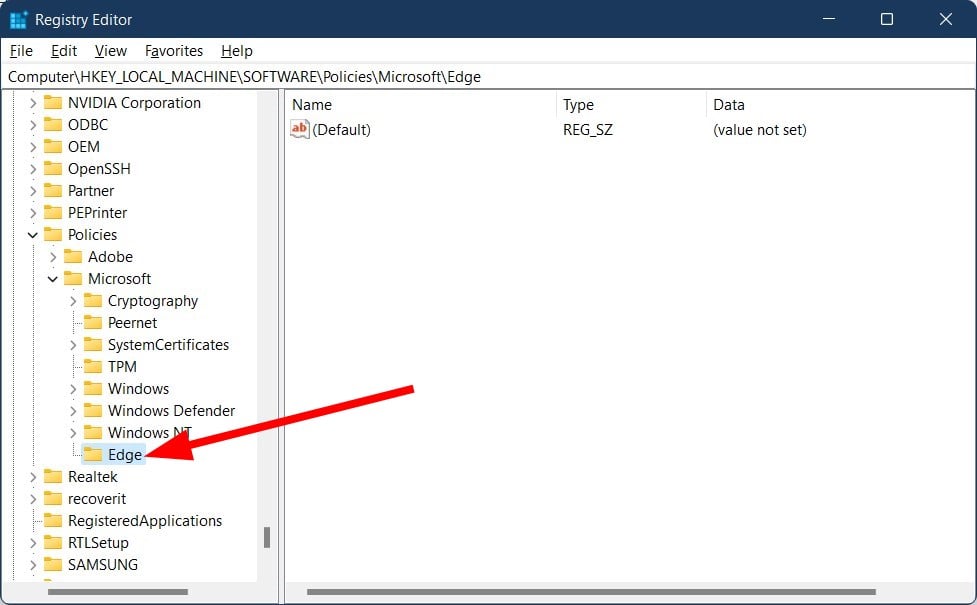Viewport: 977px width, 605px height.
Task: Click the RTLSetup folder icon
Action: point(53,543)
